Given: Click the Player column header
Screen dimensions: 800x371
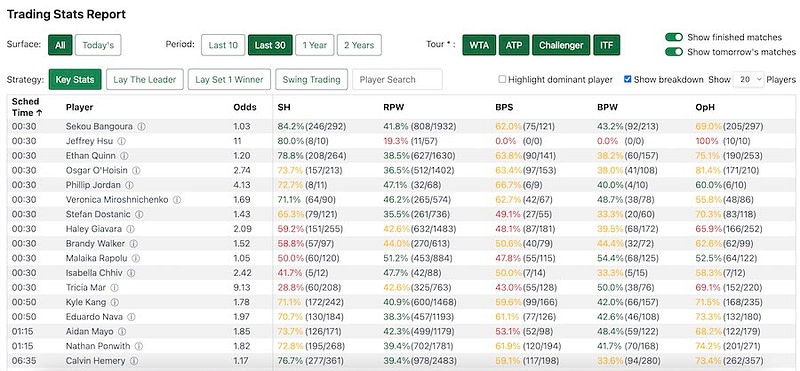Looking at the screenshot, I should [80, 107].
